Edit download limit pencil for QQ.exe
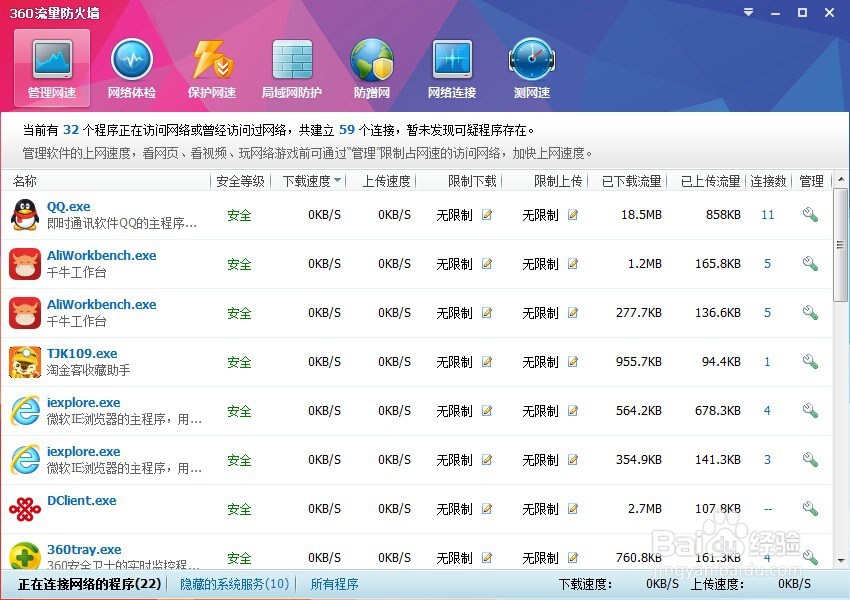Viewport: 850px width, 600px height. (x=486, y=215)
